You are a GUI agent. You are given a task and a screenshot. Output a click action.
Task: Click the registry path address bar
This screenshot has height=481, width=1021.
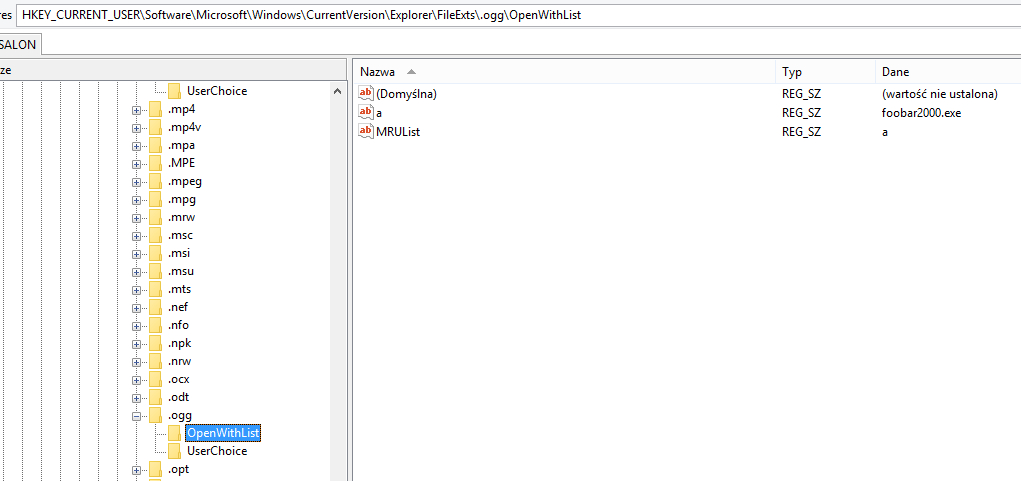pos(519,14)
